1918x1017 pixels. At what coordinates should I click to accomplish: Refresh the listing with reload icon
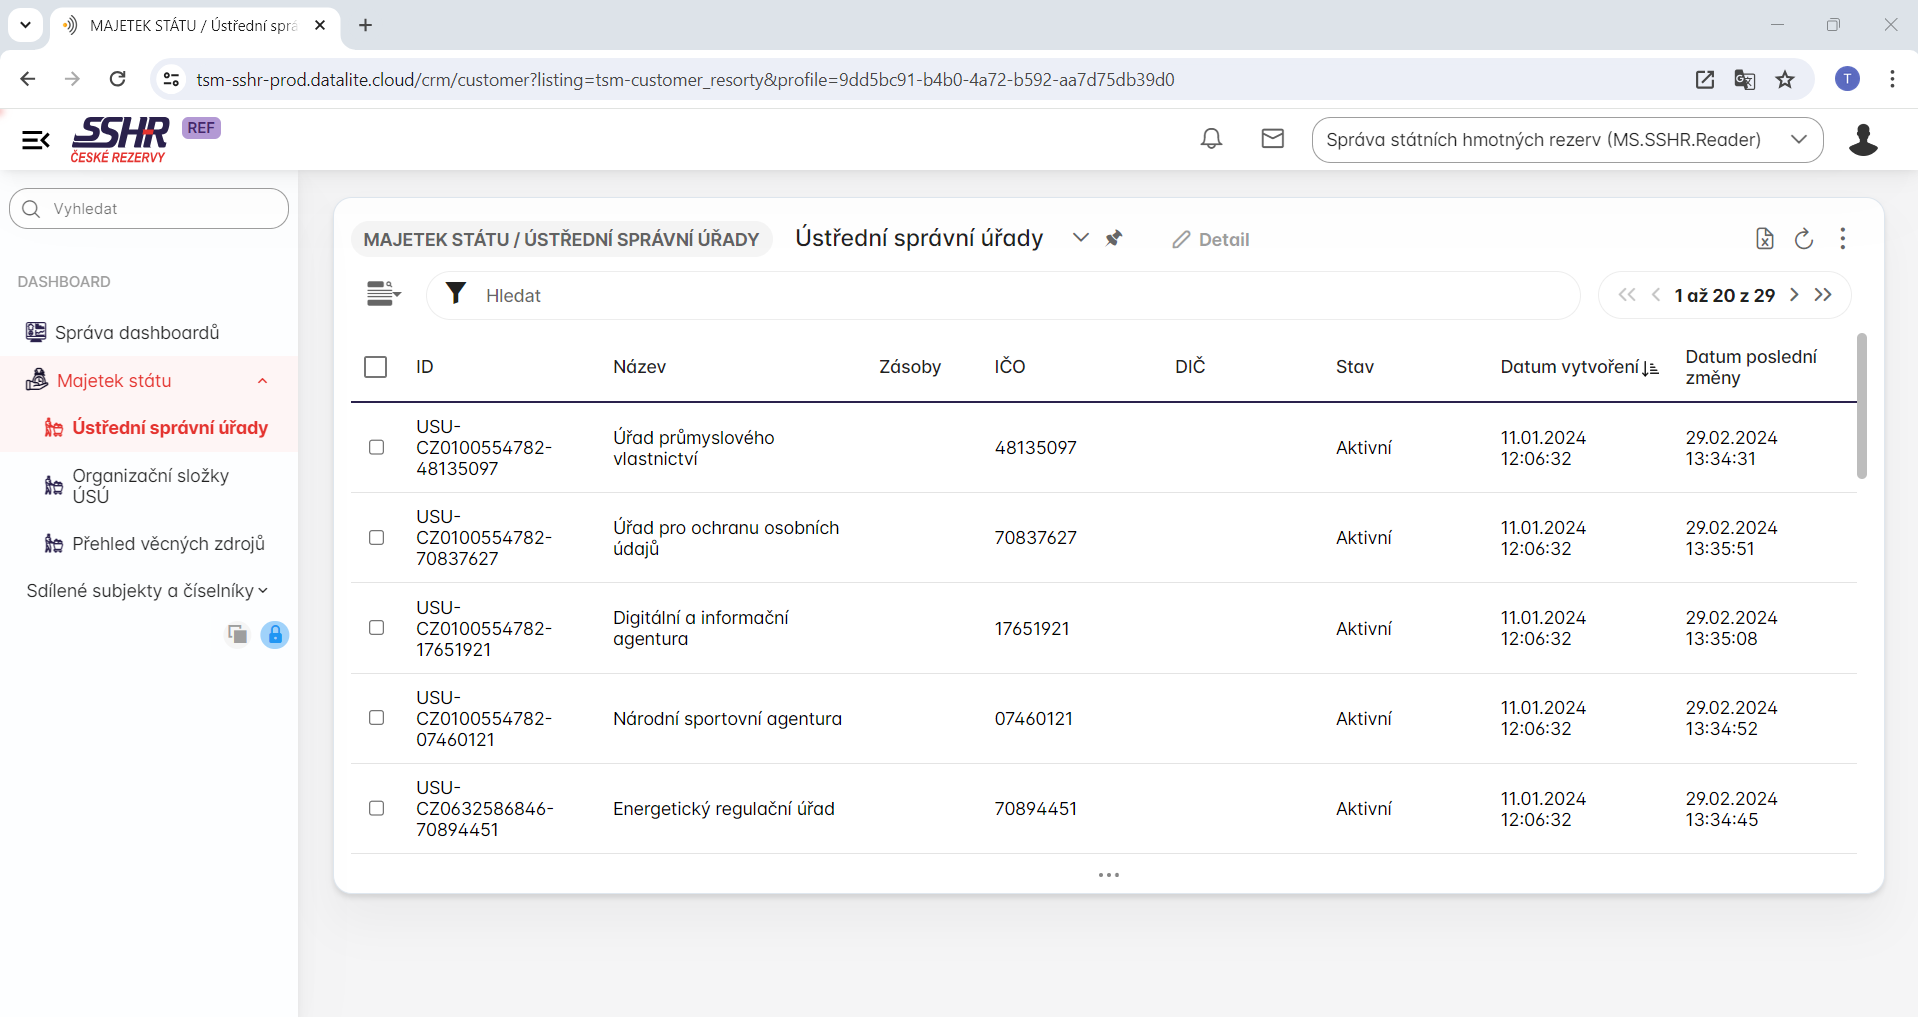[1804, 239]
